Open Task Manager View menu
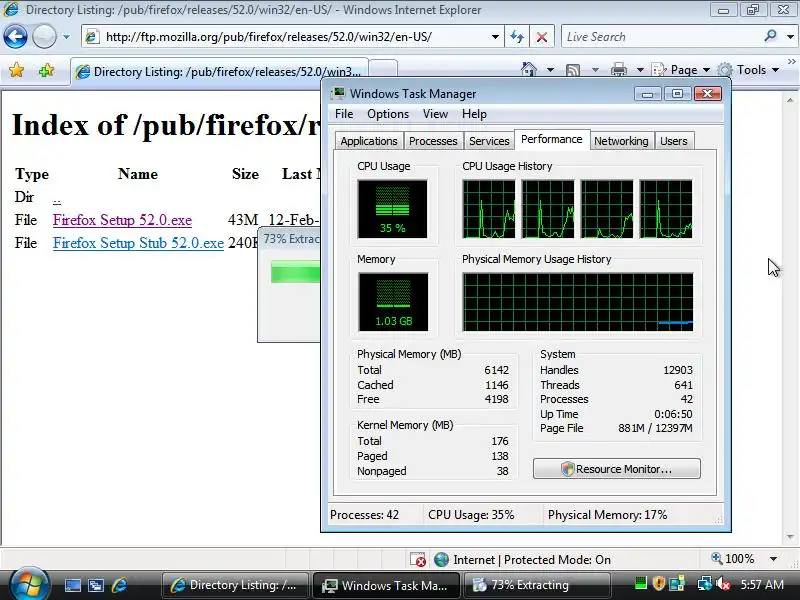Viewport: 800px width, 600px height. [435, 114]
